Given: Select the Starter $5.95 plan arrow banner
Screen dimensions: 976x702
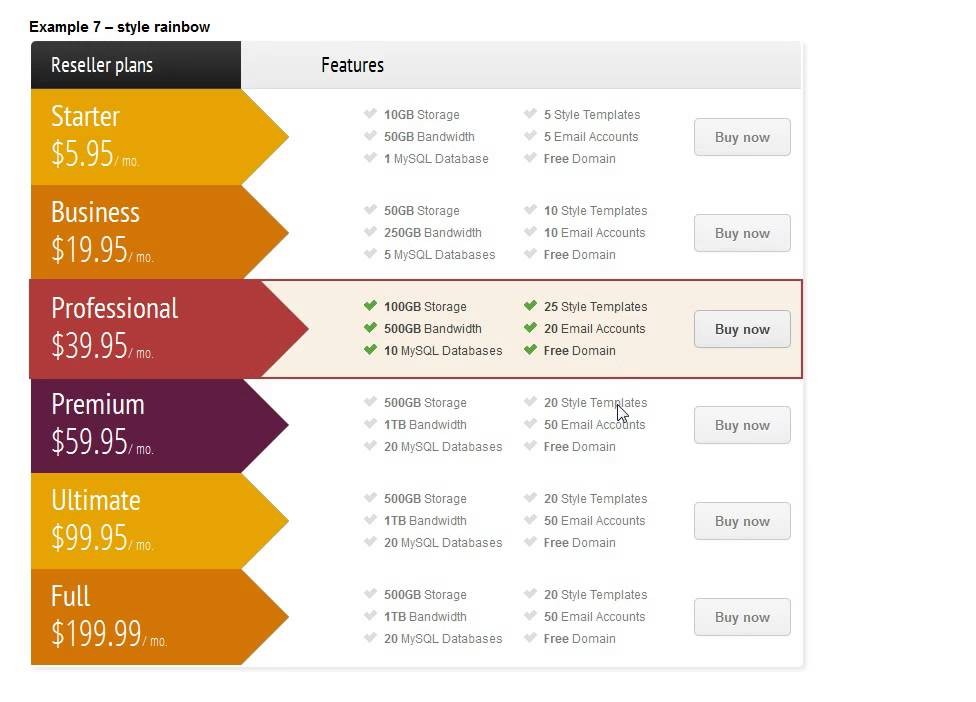Looking at the screenshot, I should coord(159,137).
